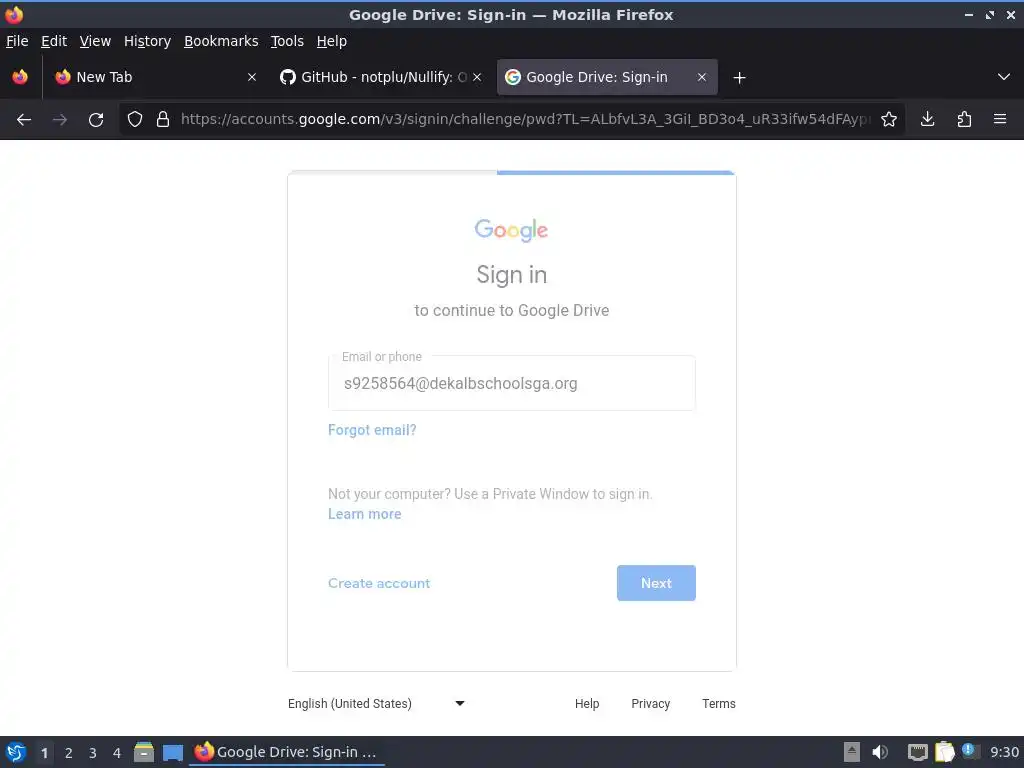Switch to workspace 4
The width and height of the screenshot is (1024, 768).
[x=117, y=753]
